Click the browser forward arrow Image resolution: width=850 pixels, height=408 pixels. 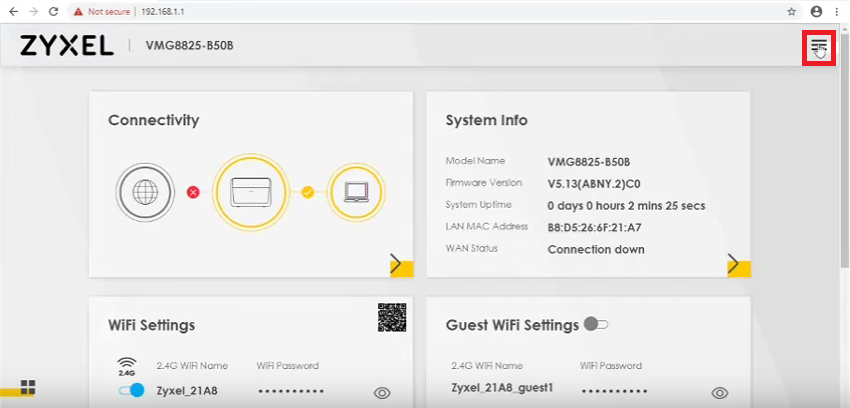coord(33,11)
